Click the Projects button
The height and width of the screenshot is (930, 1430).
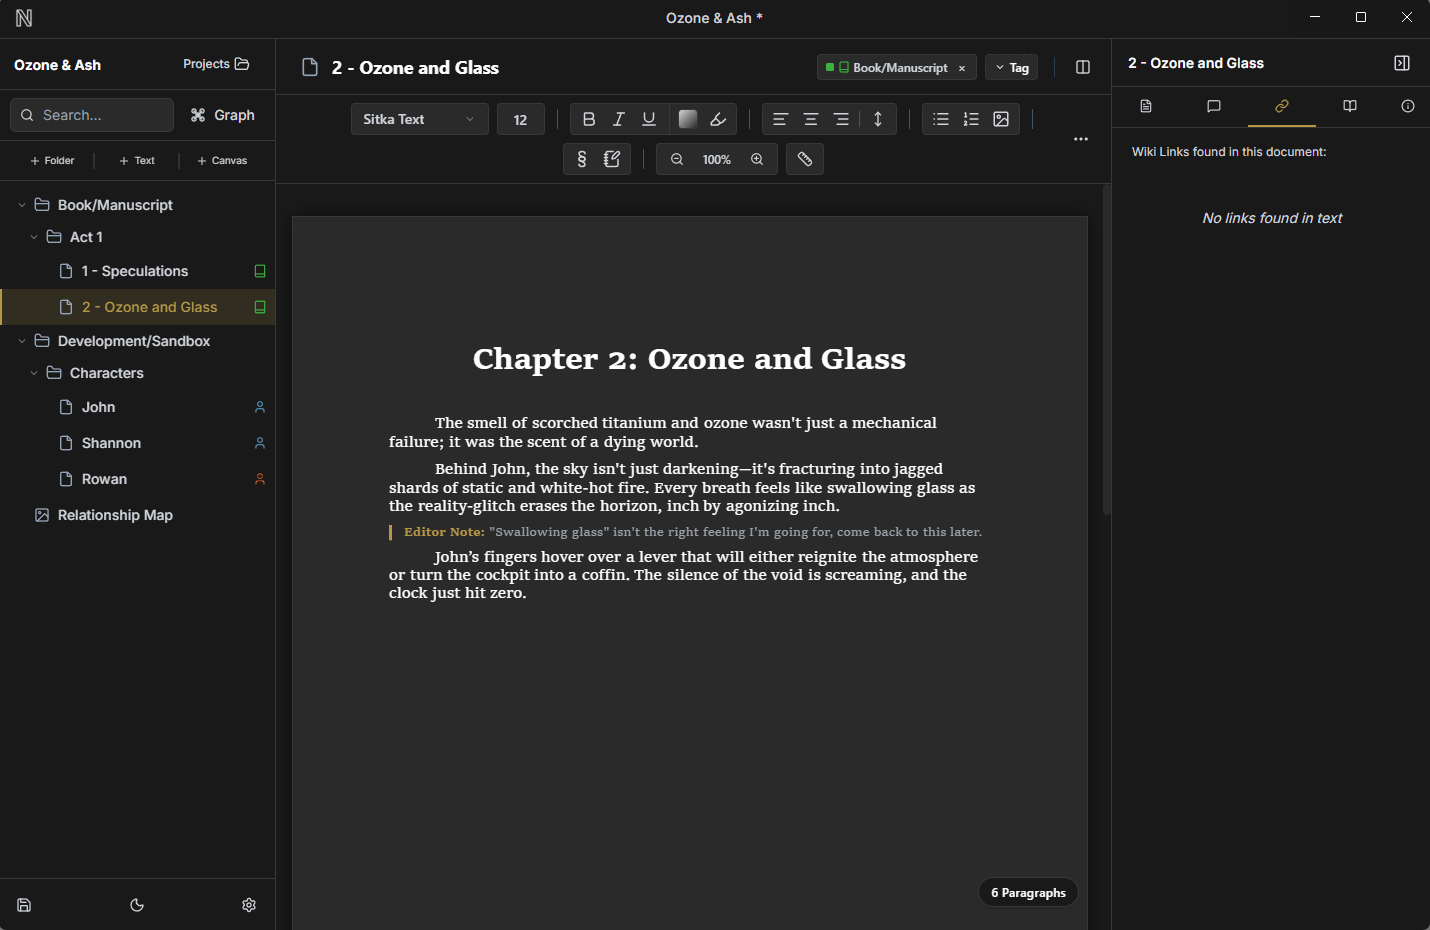216,64
